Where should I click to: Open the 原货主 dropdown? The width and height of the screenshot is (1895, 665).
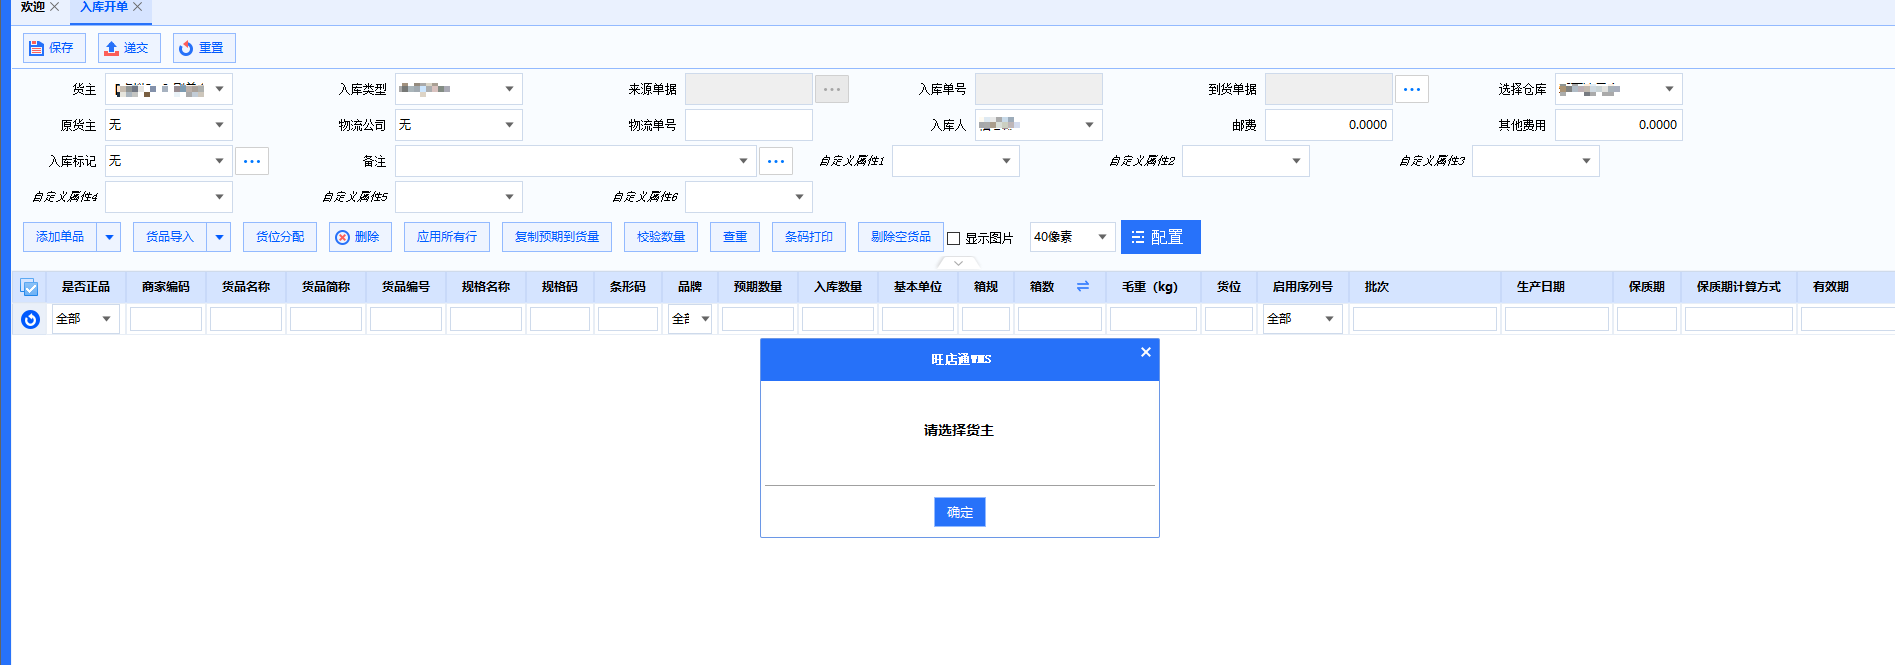219,125
